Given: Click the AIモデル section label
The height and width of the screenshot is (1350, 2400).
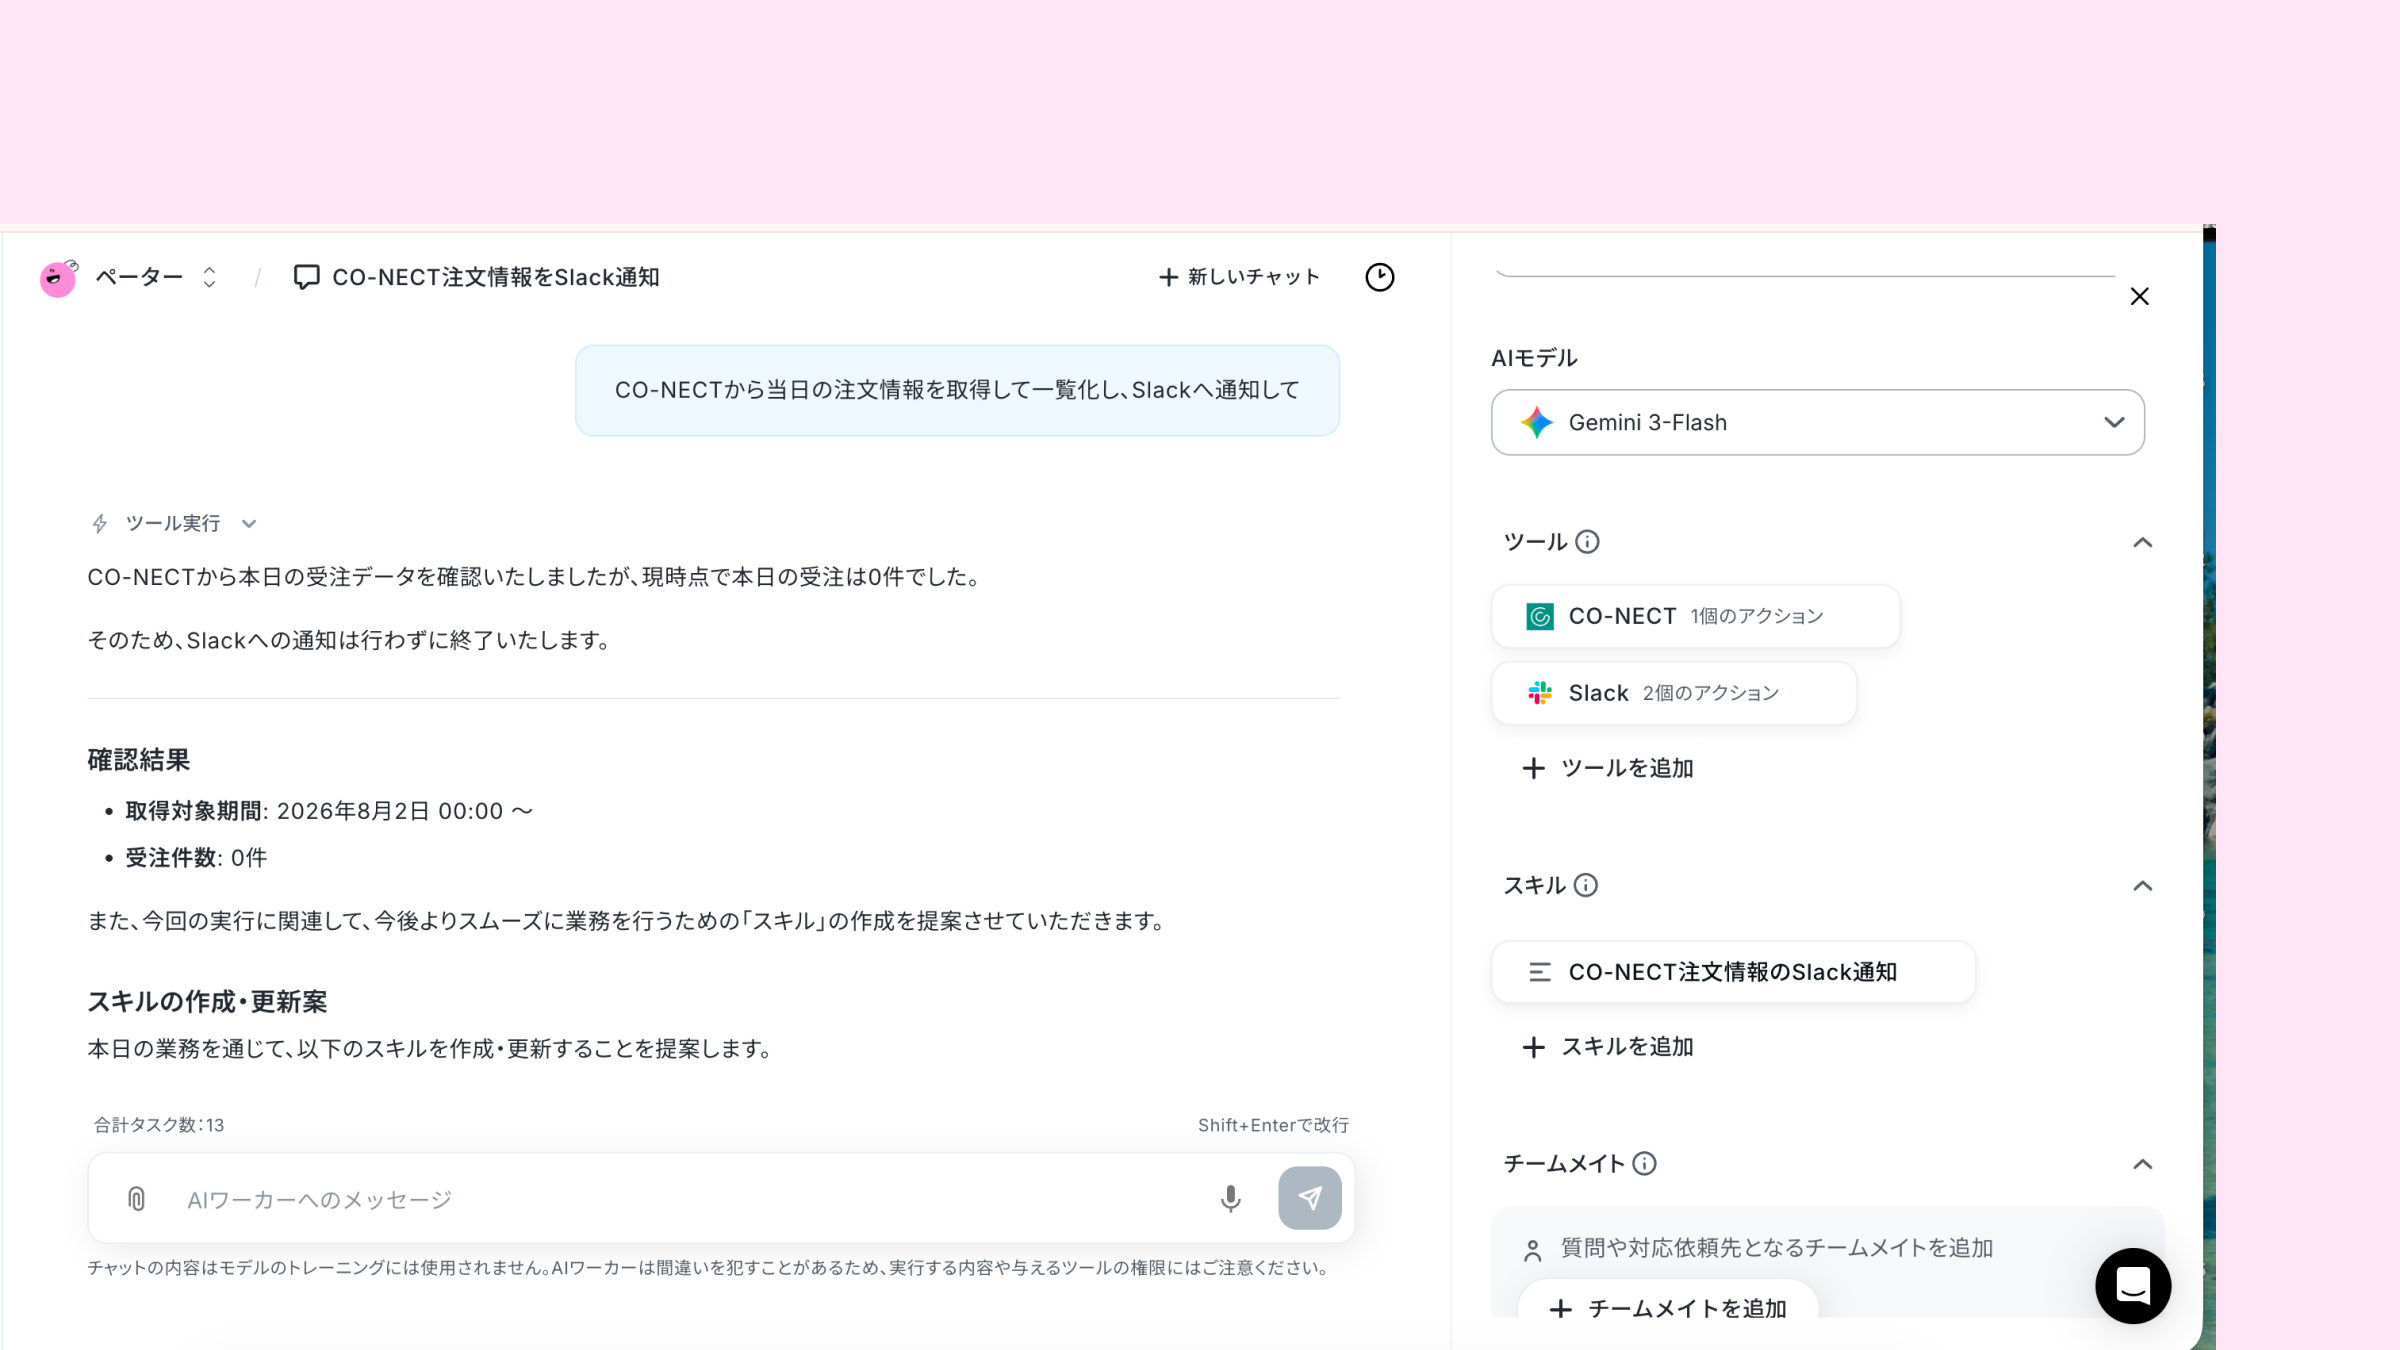Looking at the screenshot, I should pos(1534,358).
